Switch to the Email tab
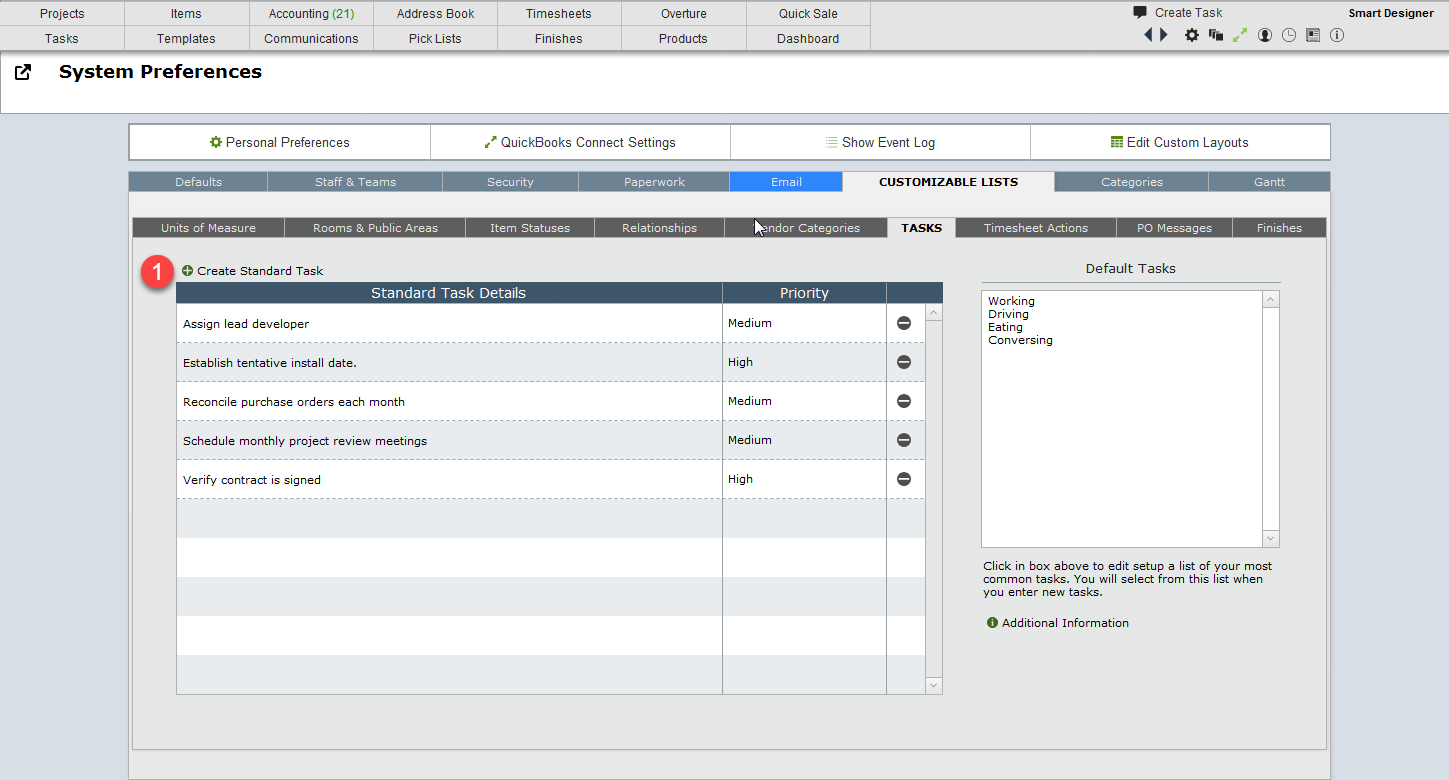Image resolution: width=1449 pixels, height=780 pixels. click(786, 182)
